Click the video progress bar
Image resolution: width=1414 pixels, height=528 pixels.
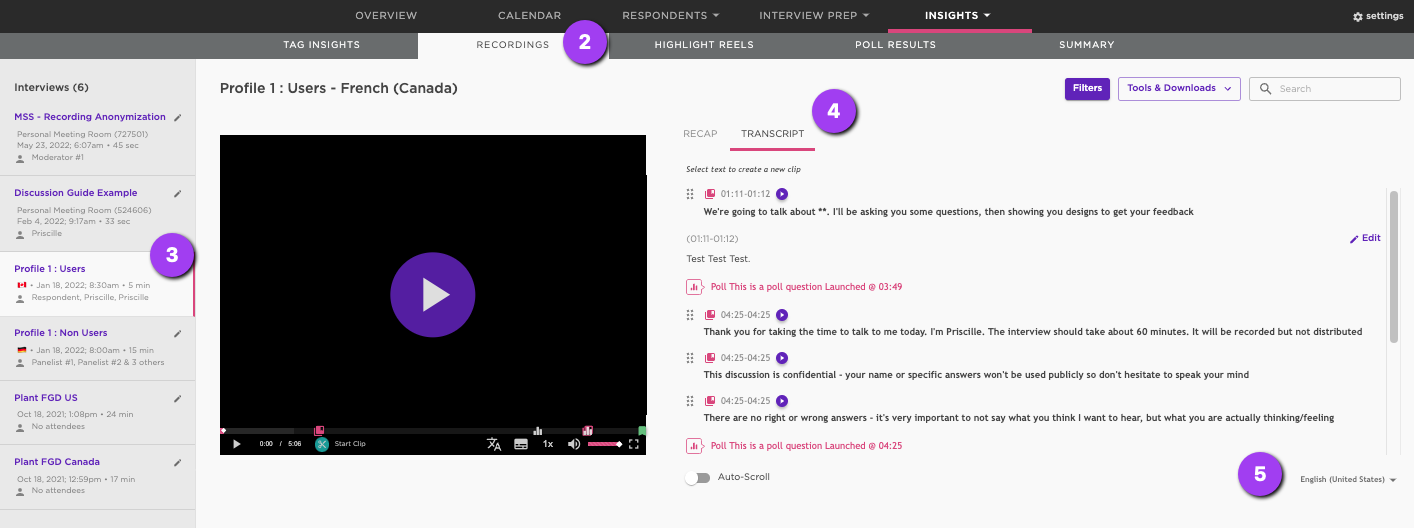point(432,431)
